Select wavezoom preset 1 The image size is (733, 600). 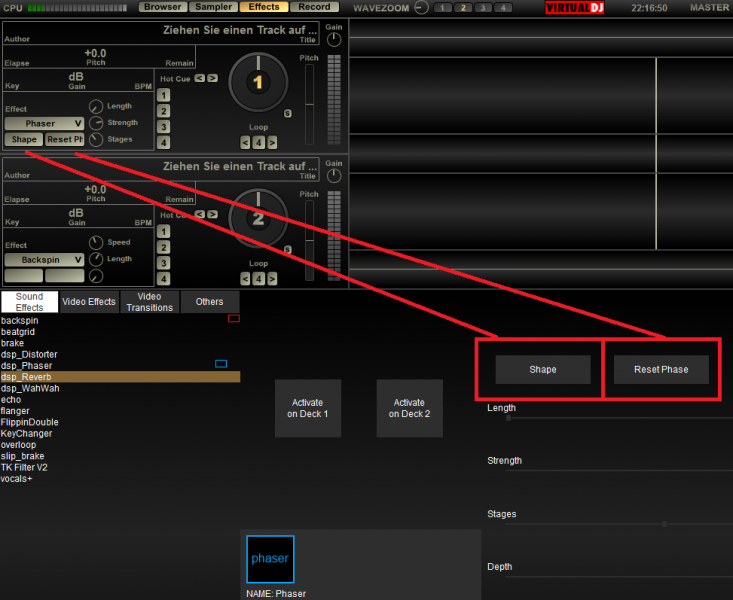[x=442, y=7]
